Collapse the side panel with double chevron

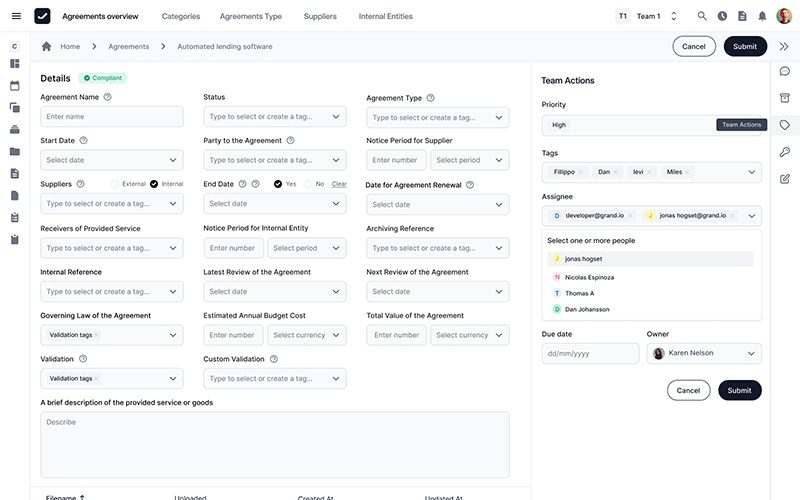coord(784,46)
